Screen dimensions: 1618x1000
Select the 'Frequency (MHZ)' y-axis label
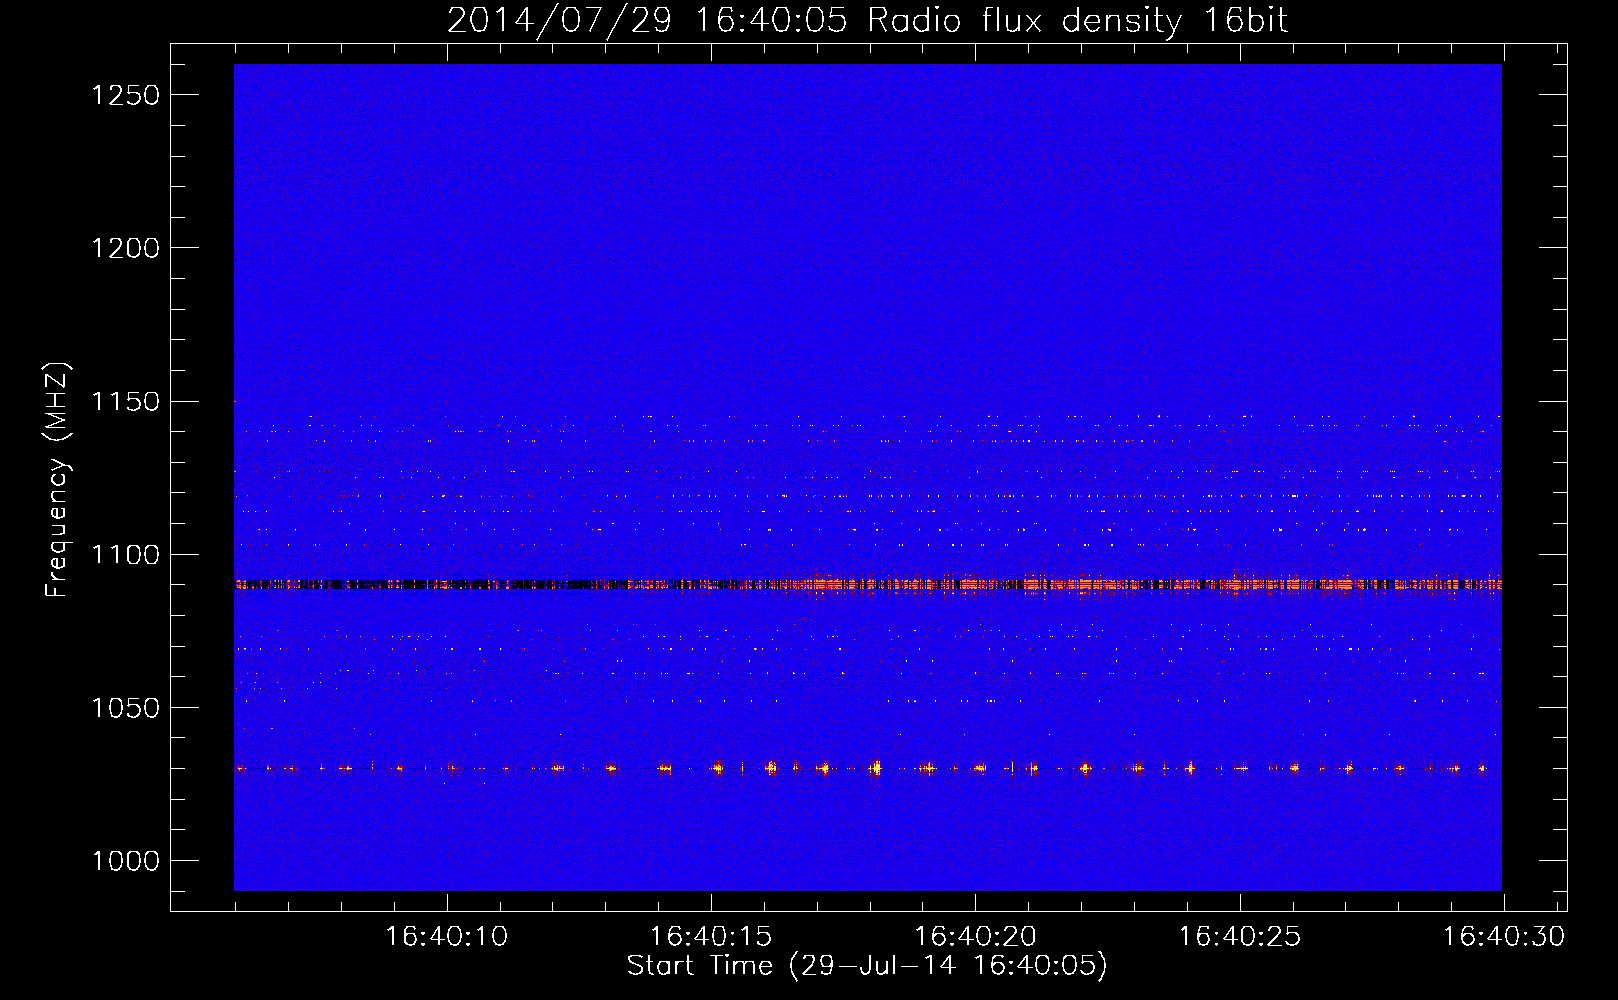click(x=58, y=480)
